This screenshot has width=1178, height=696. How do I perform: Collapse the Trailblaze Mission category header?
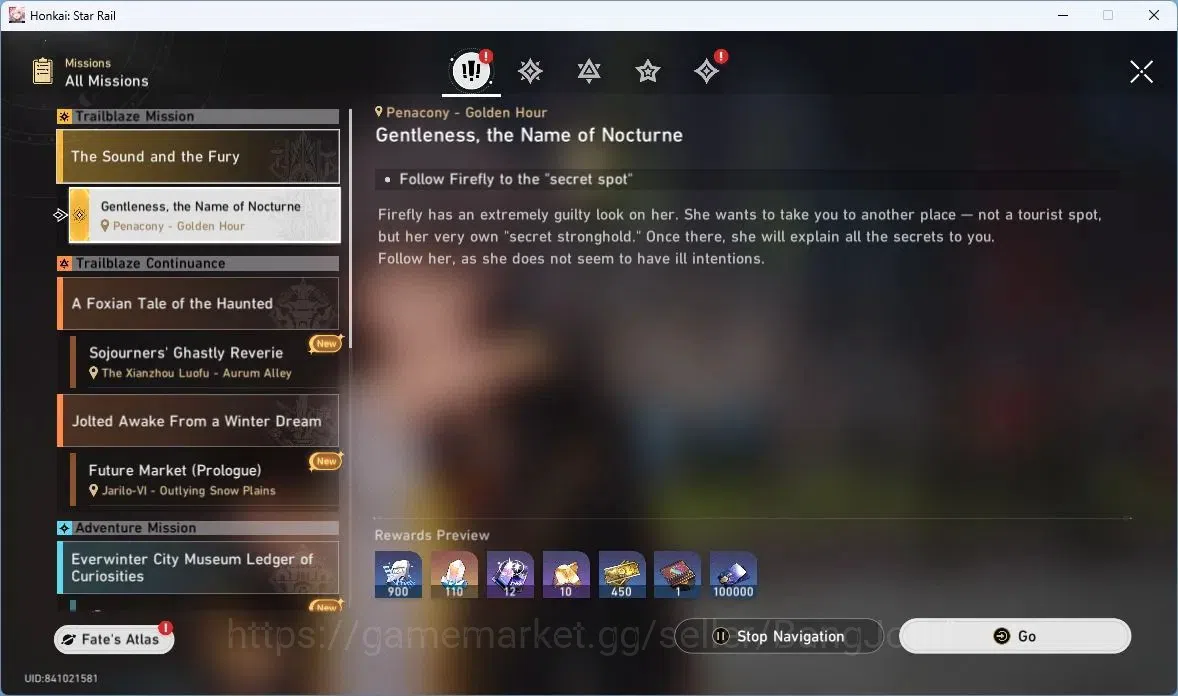[198, 117]
